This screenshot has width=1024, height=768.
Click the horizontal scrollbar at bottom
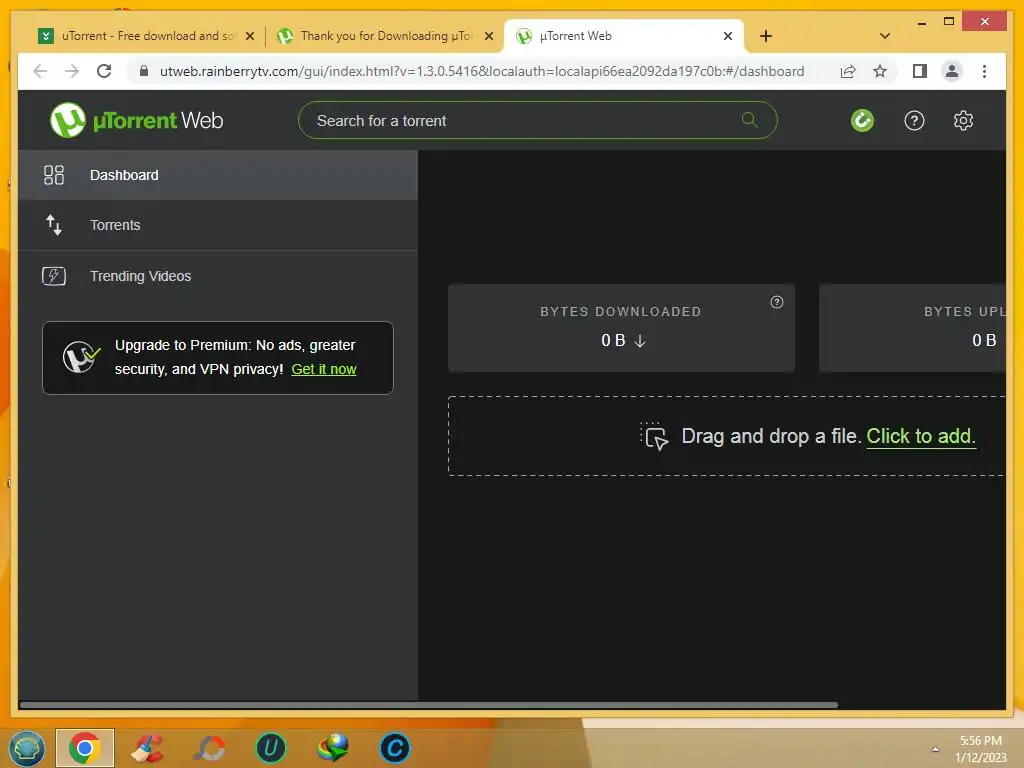point(428,705)
